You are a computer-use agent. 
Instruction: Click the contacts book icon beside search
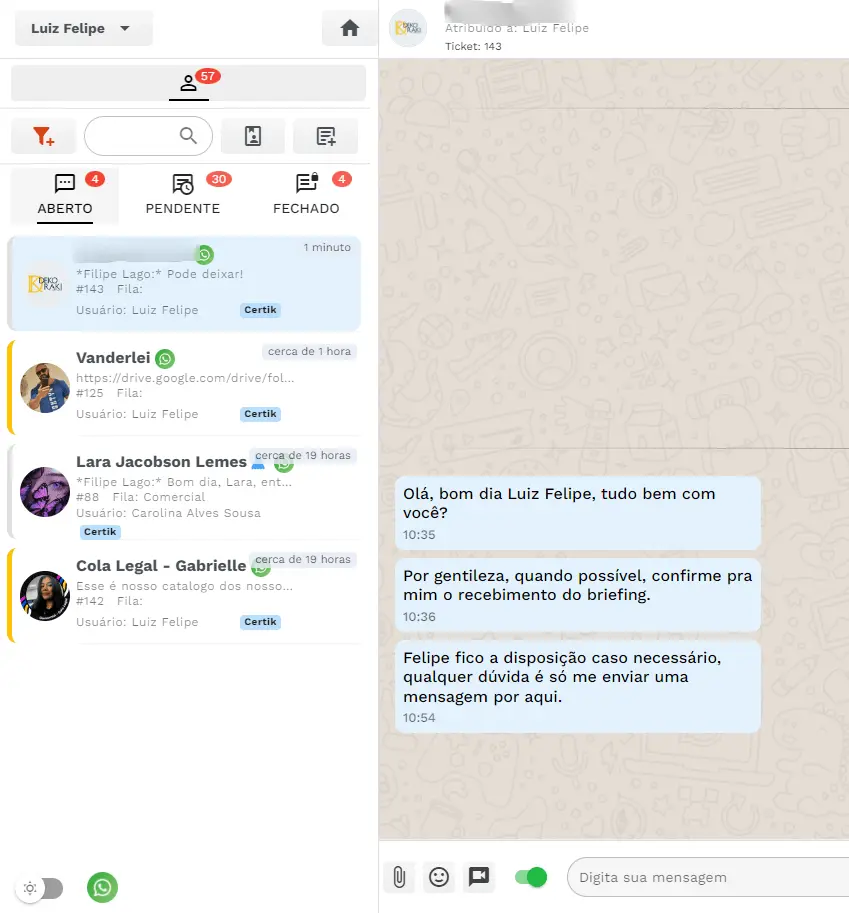coord(252,135)
